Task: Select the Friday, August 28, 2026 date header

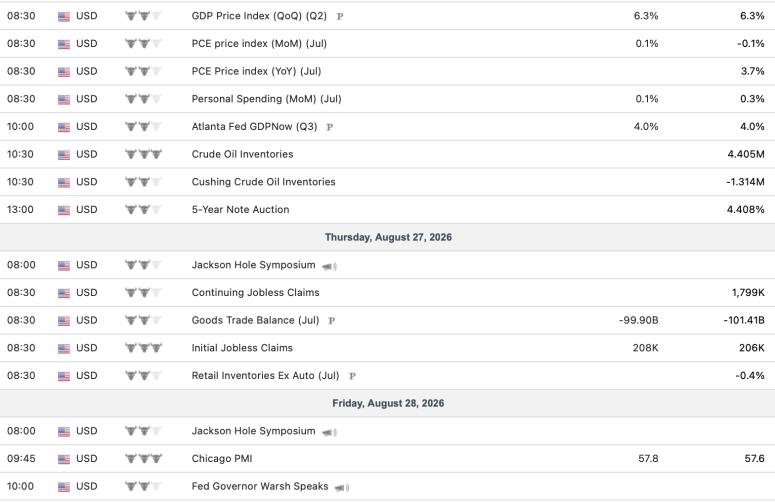Action: click(x=388, y=403)
